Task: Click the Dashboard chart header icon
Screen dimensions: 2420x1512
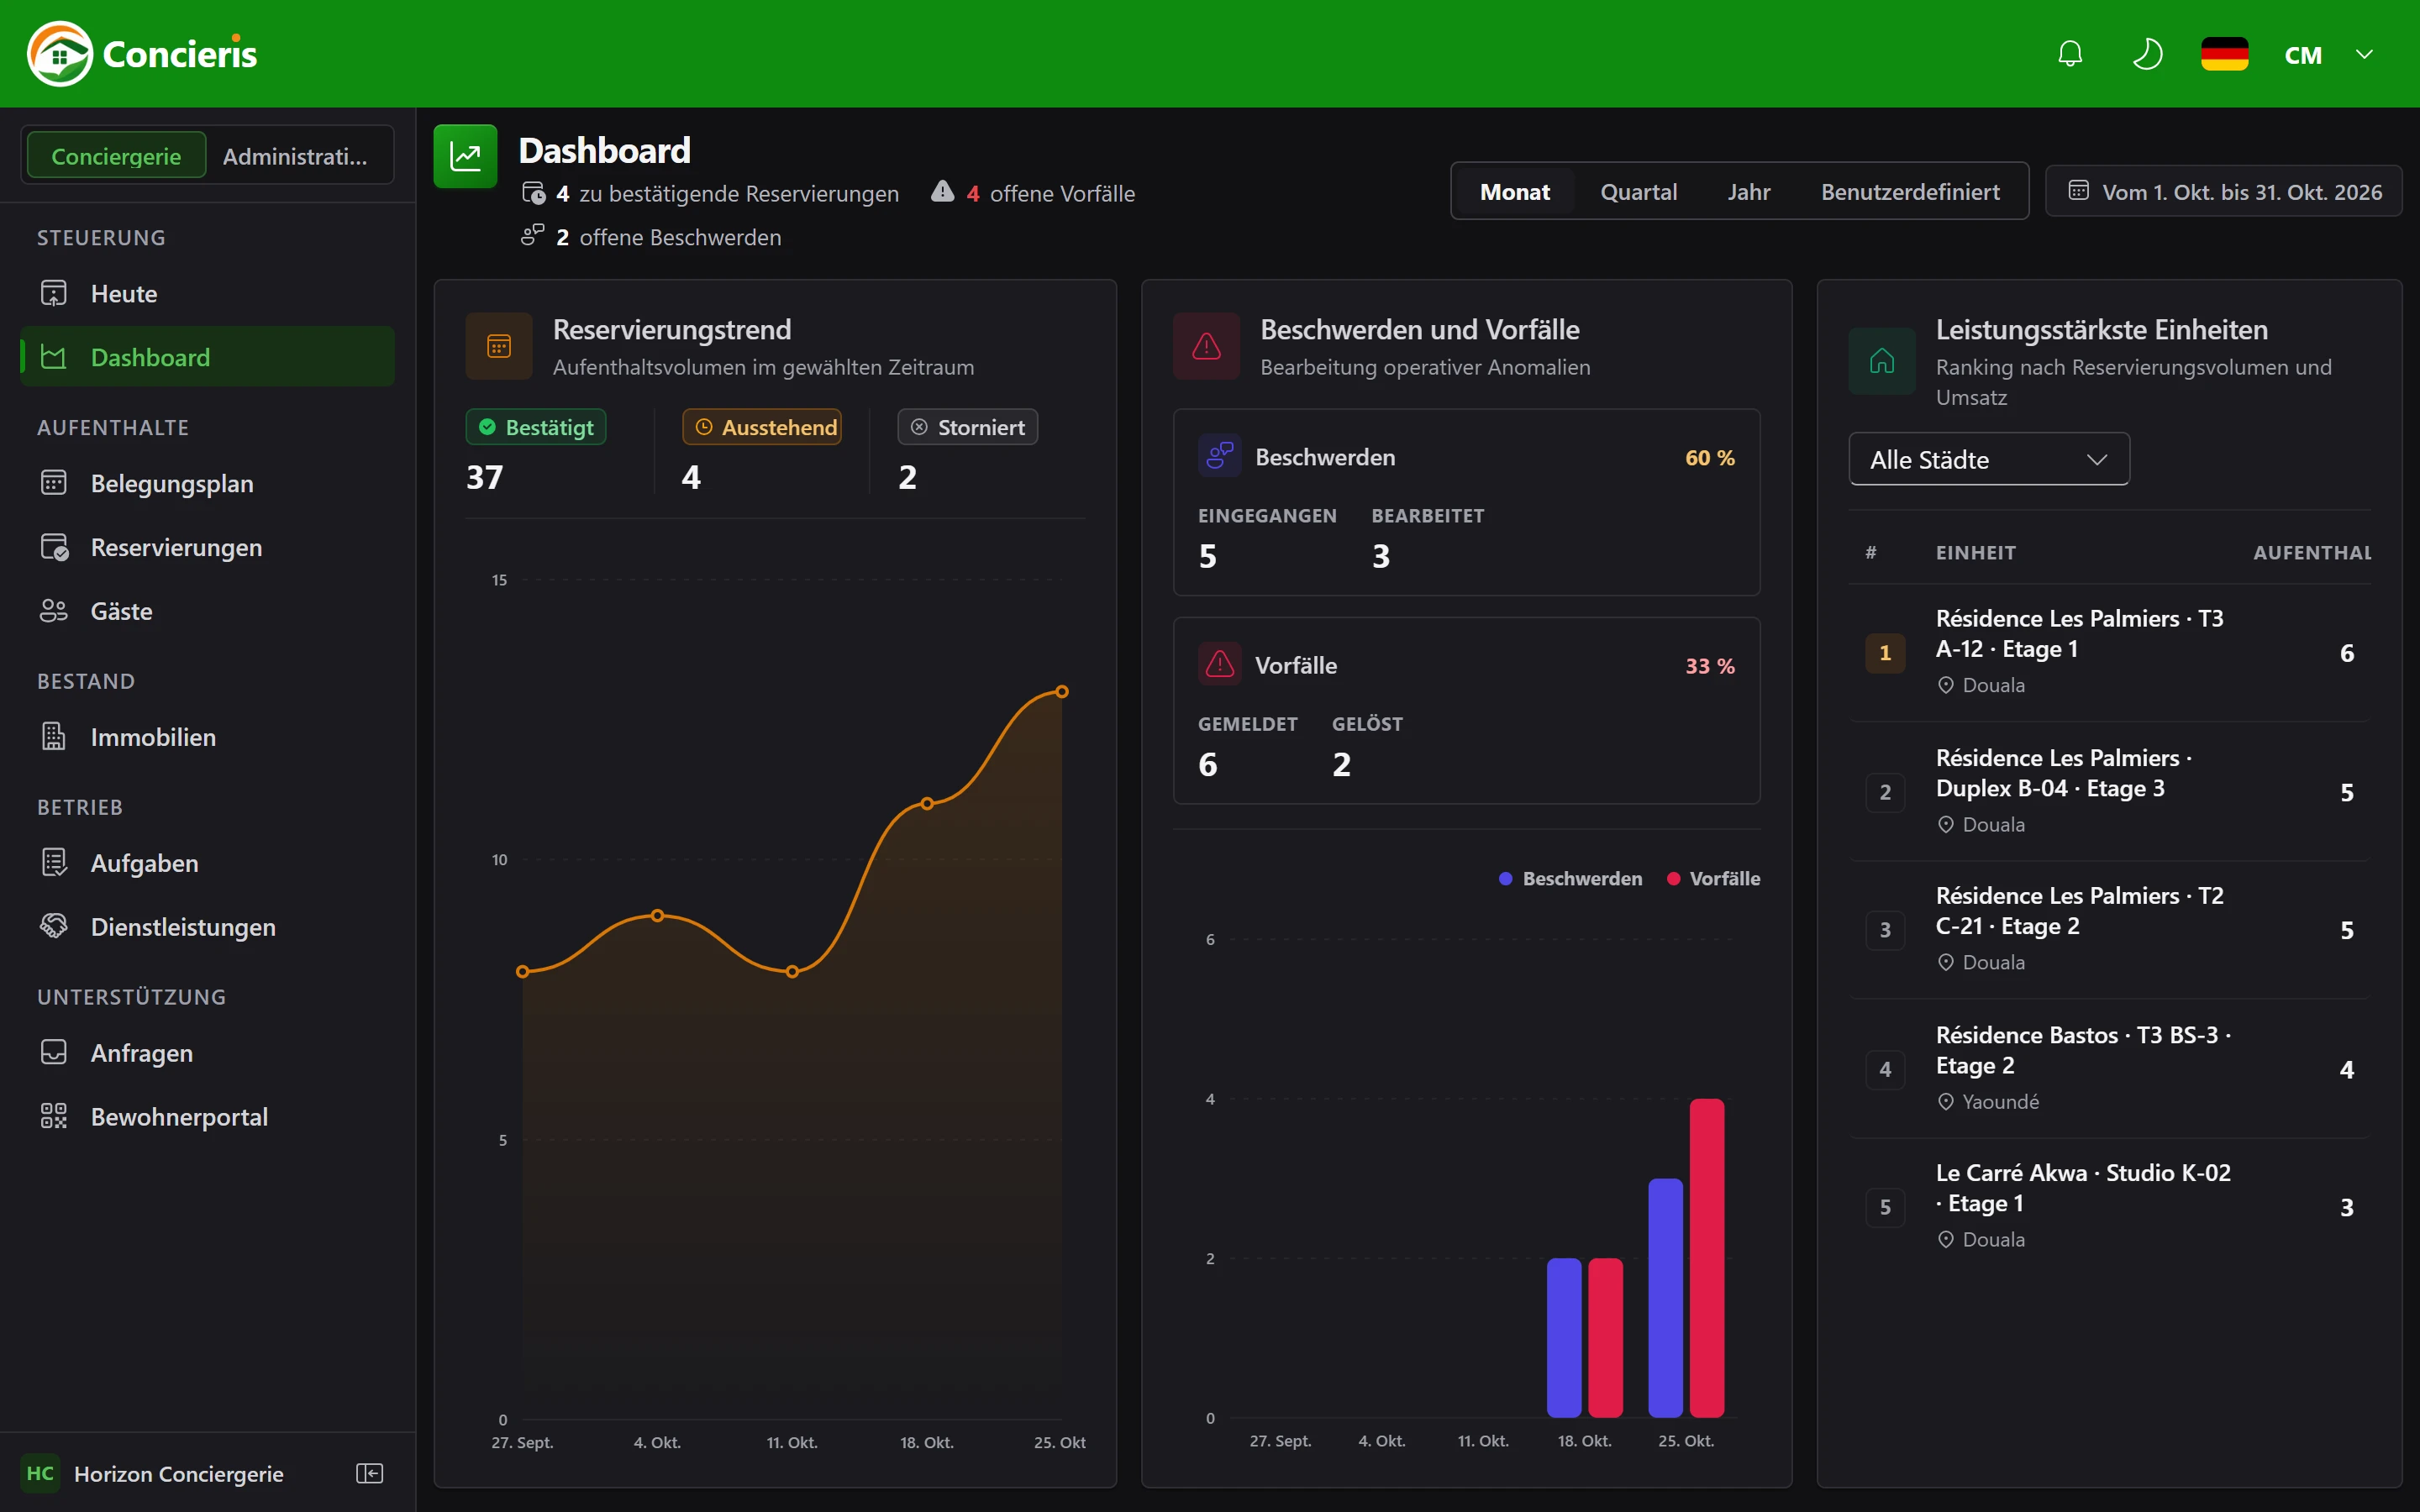Action: click(x=465, y=156)
